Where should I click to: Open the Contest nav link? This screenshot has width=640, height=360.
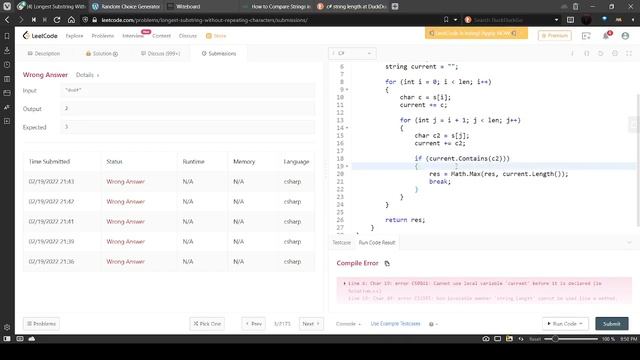161,36
